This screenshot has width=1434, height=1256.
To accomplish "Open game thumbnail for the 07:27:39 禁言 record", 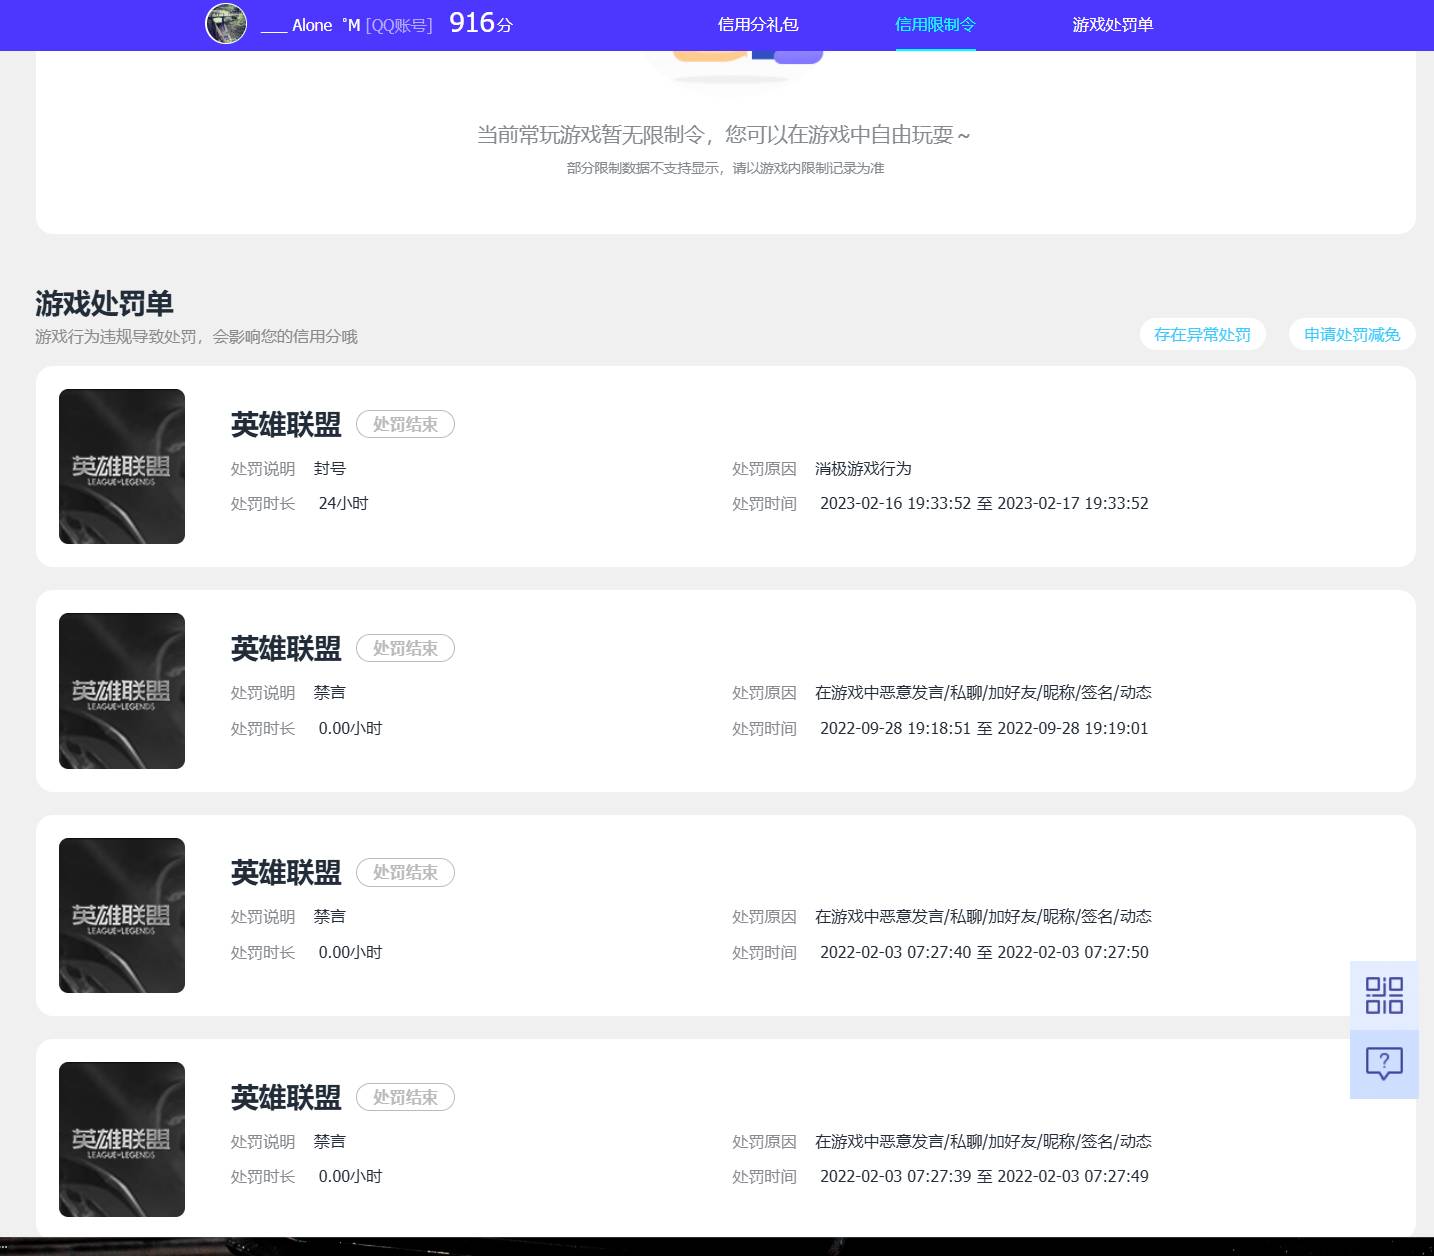I will [x=122, y=1139].
